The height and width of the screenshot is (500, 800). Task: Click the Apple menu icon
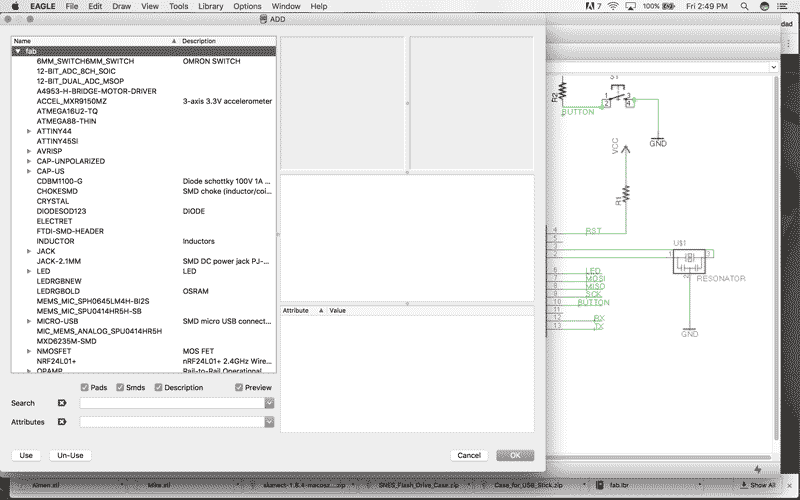[15, 6]
